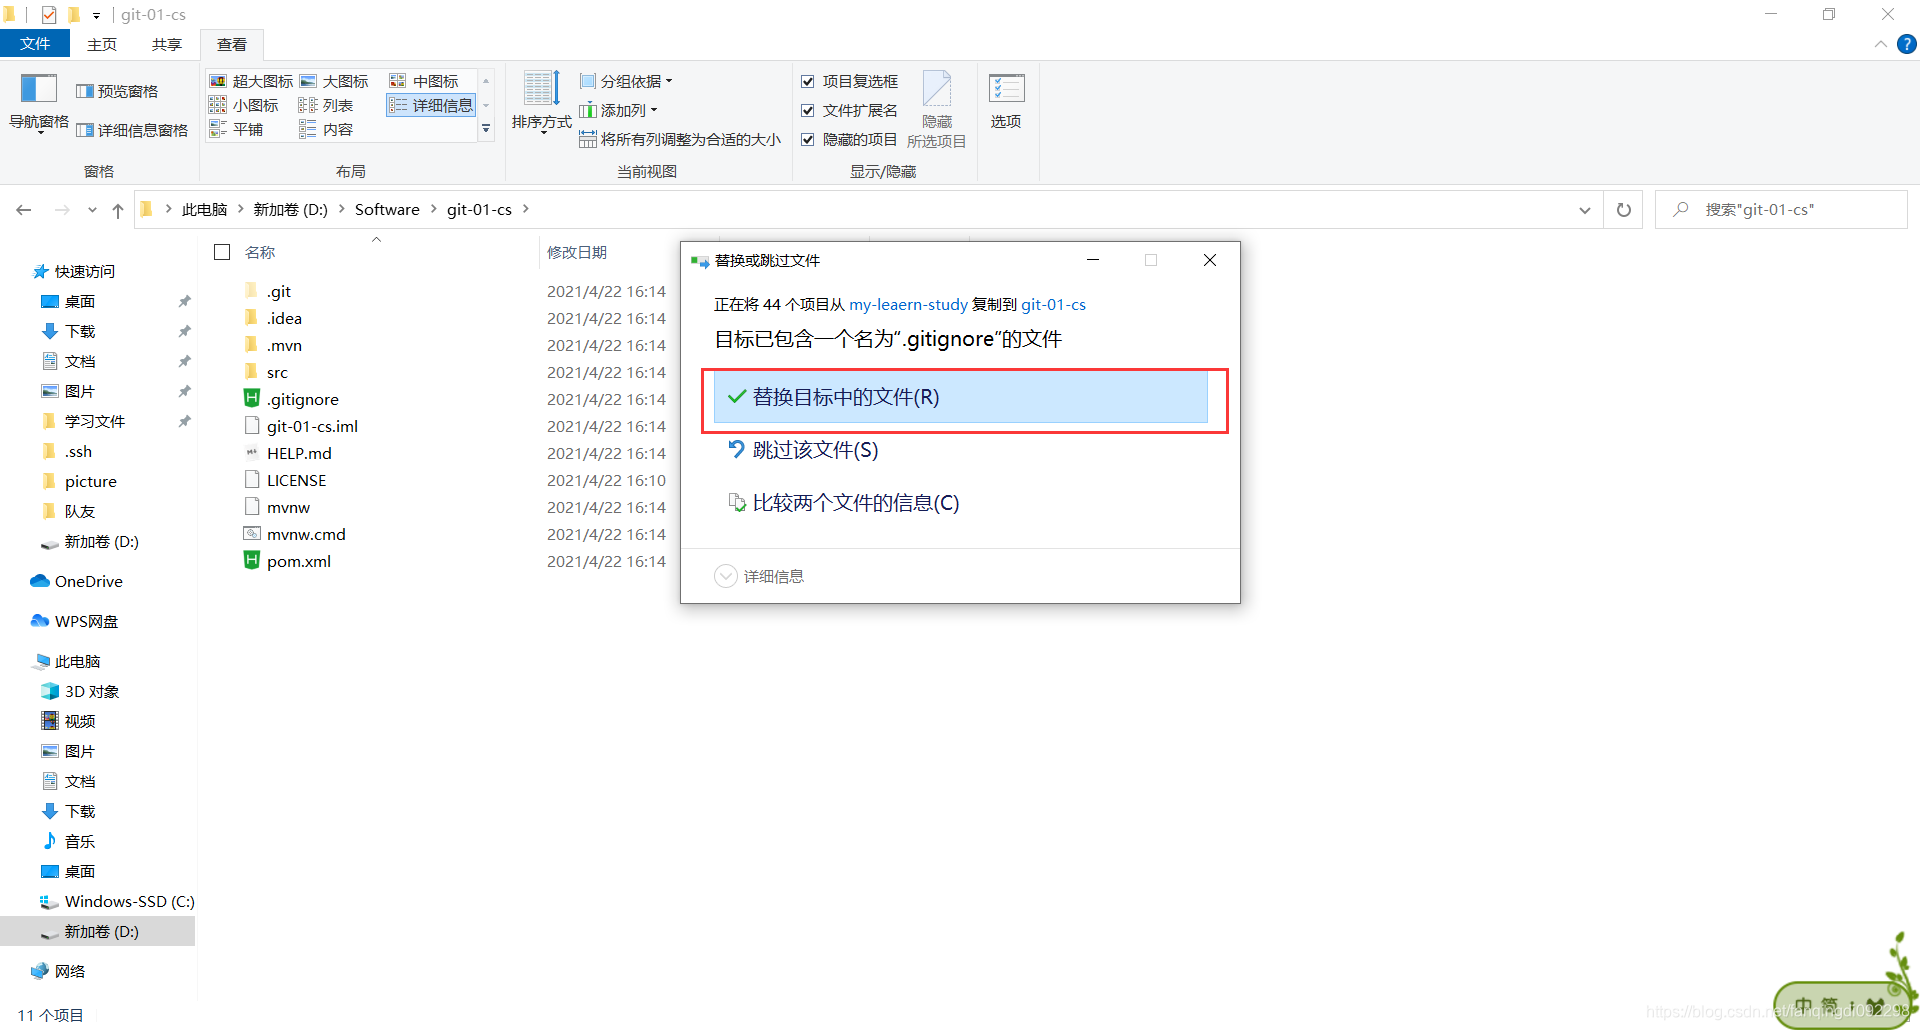Switch layout to list view

[326, 105]
